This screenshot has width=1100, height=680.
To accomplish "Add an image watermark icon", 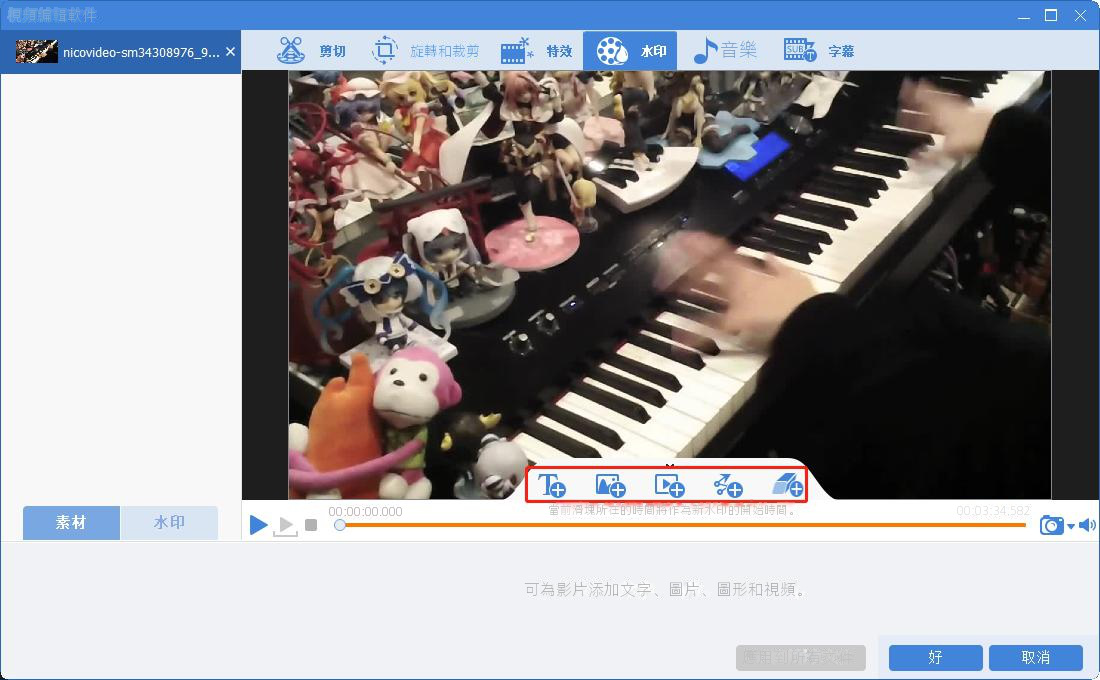I will tap(610, 485).
